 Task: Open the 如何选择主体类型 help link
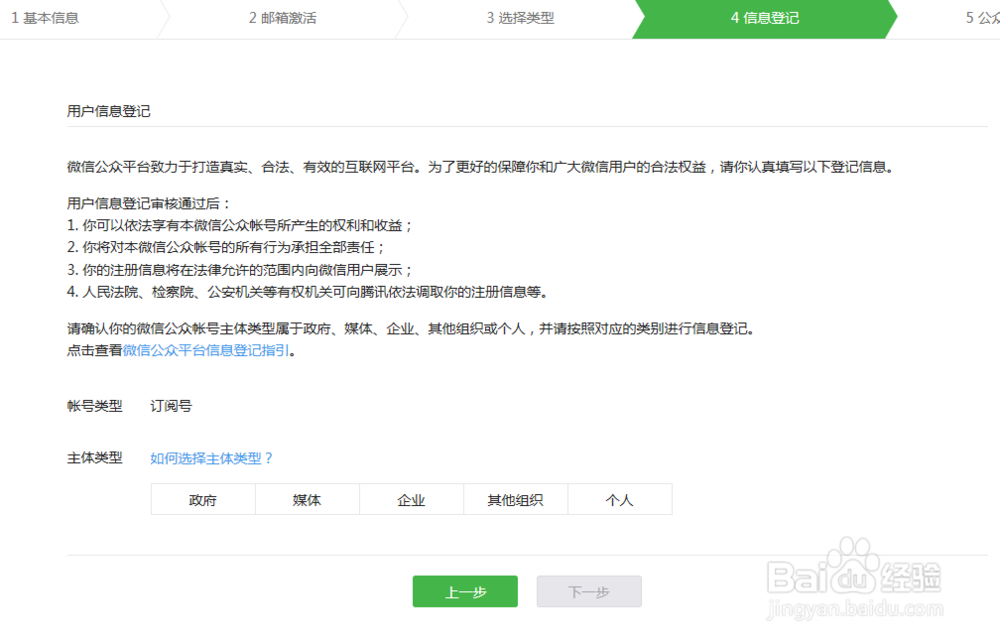209,458
